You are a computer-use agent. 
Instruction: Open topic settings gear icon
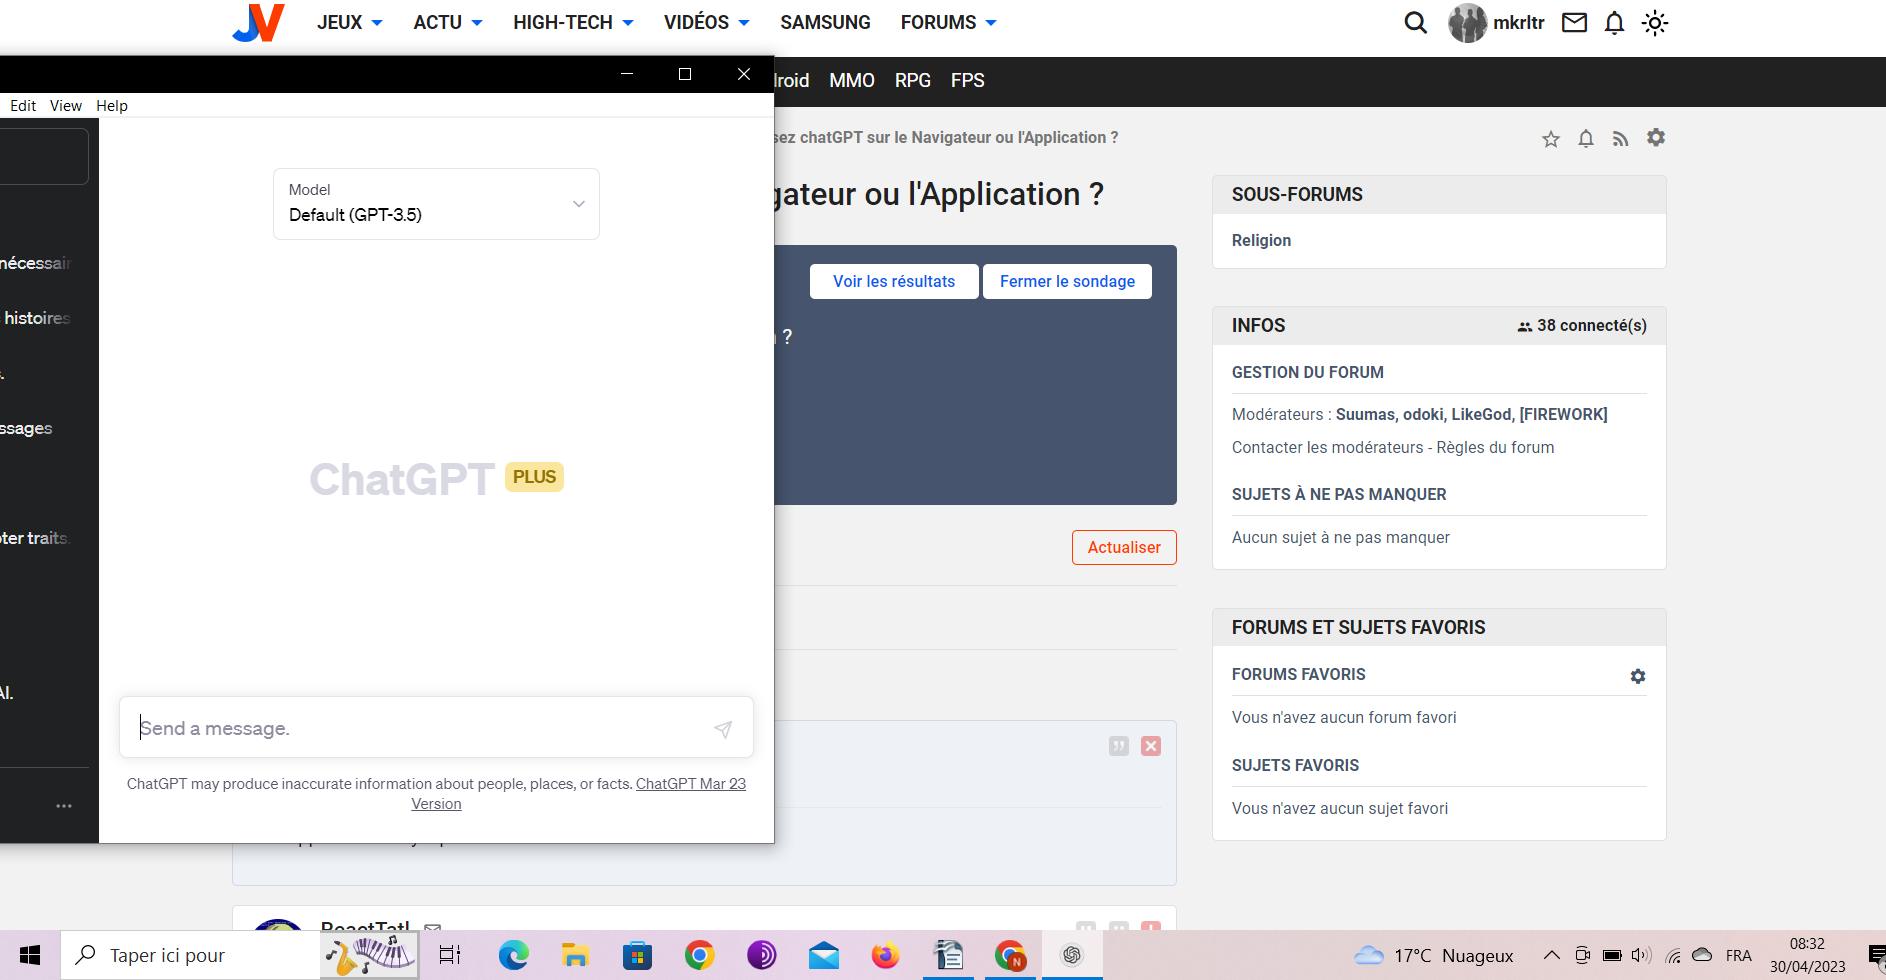coord(1656,138)
